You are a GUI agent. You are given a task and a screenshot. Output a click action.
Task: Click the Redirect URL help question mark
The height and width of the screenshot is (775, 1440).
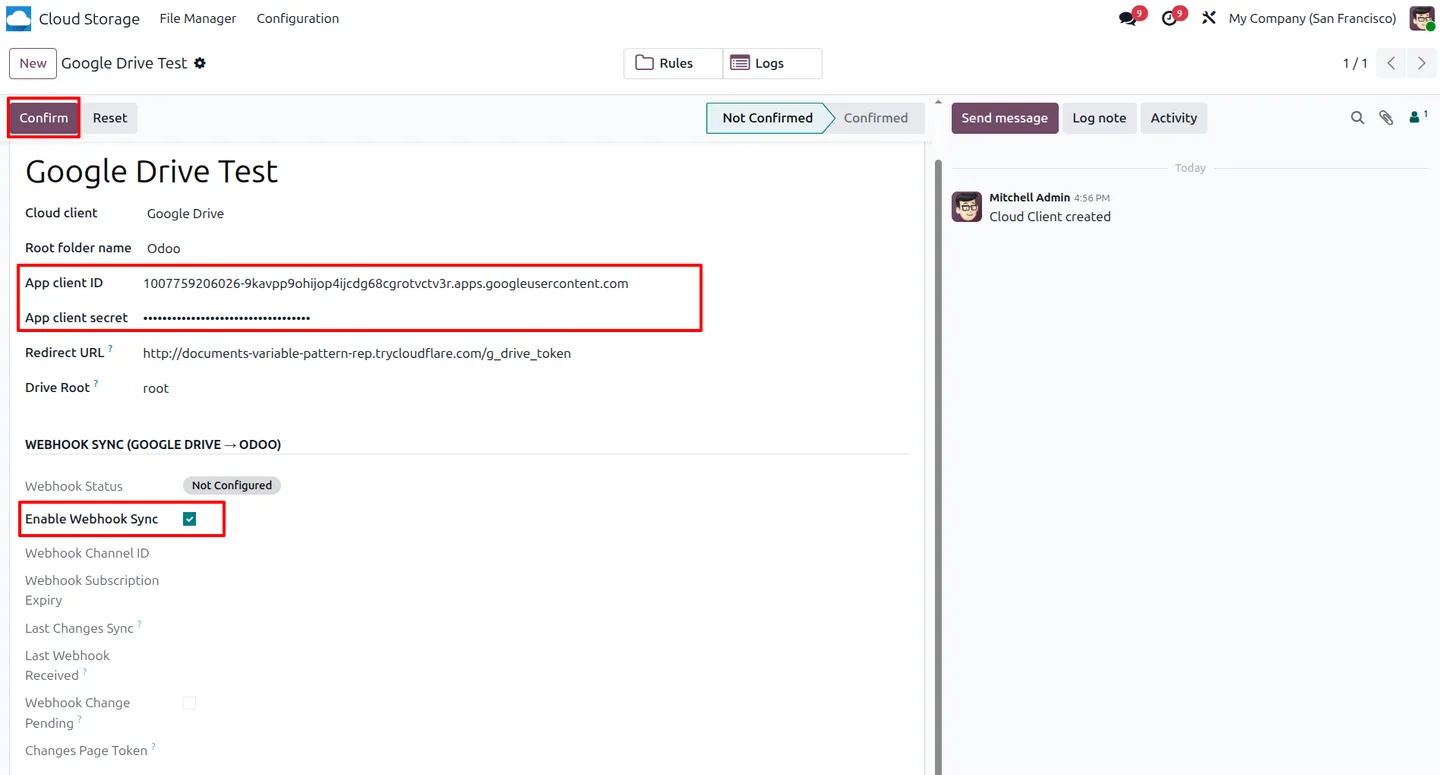pyautogui.click(x=111, y=349)
